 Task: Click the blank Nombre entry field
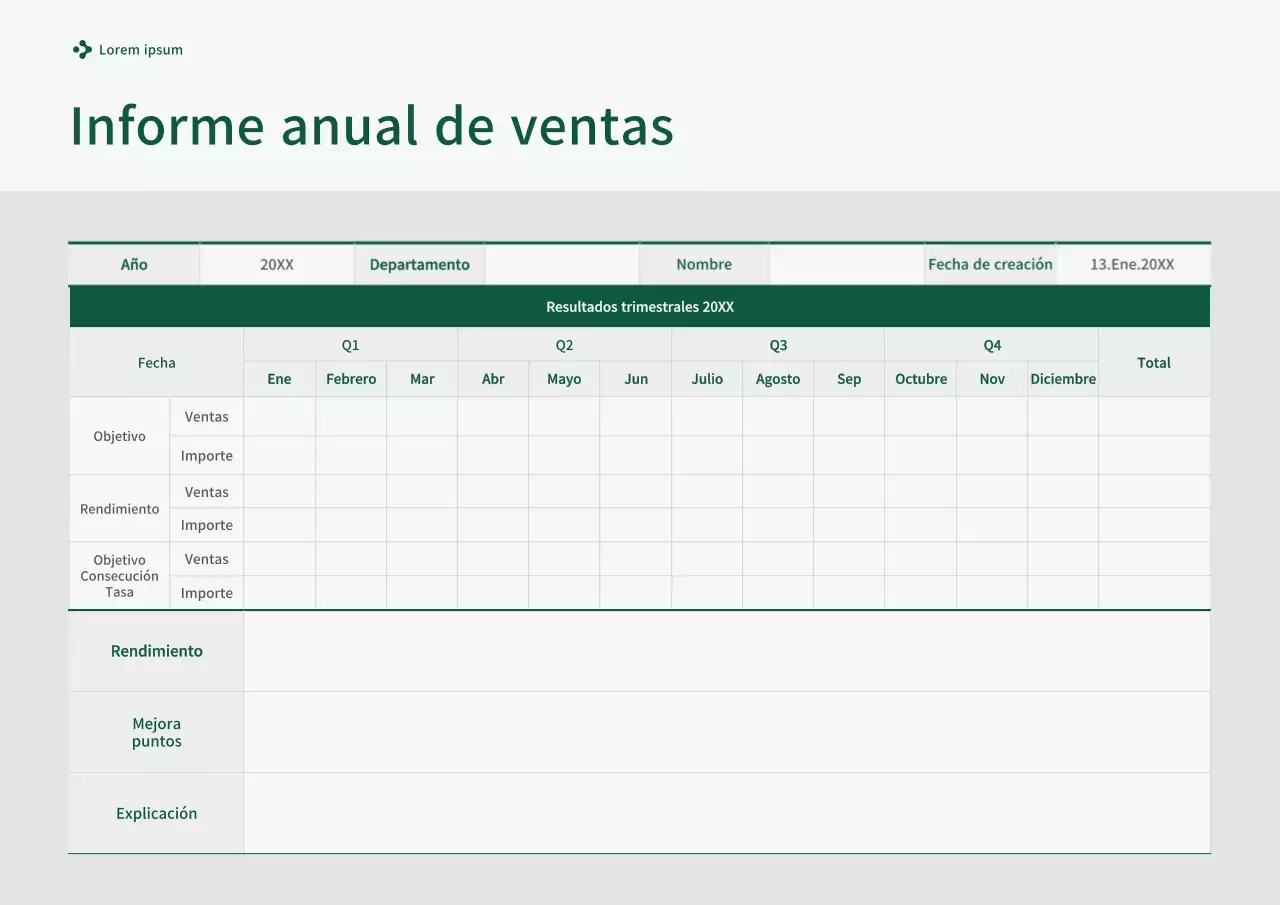click(x=847, y=264)
